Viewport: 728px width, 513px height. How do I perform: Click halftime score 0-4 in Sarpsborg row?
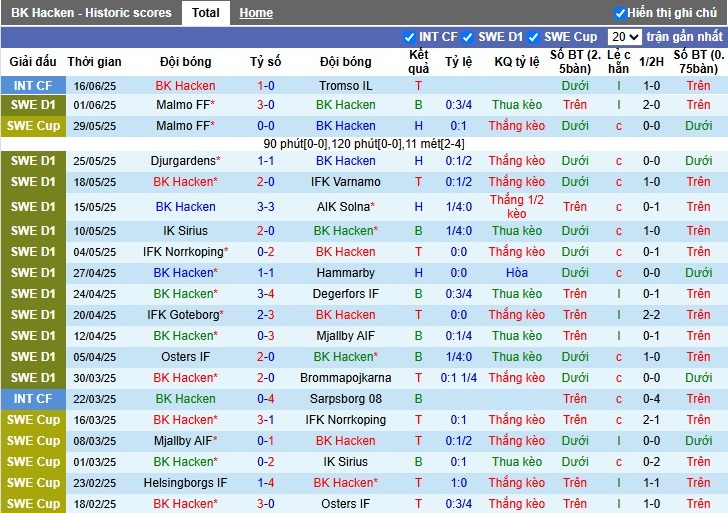651,399
